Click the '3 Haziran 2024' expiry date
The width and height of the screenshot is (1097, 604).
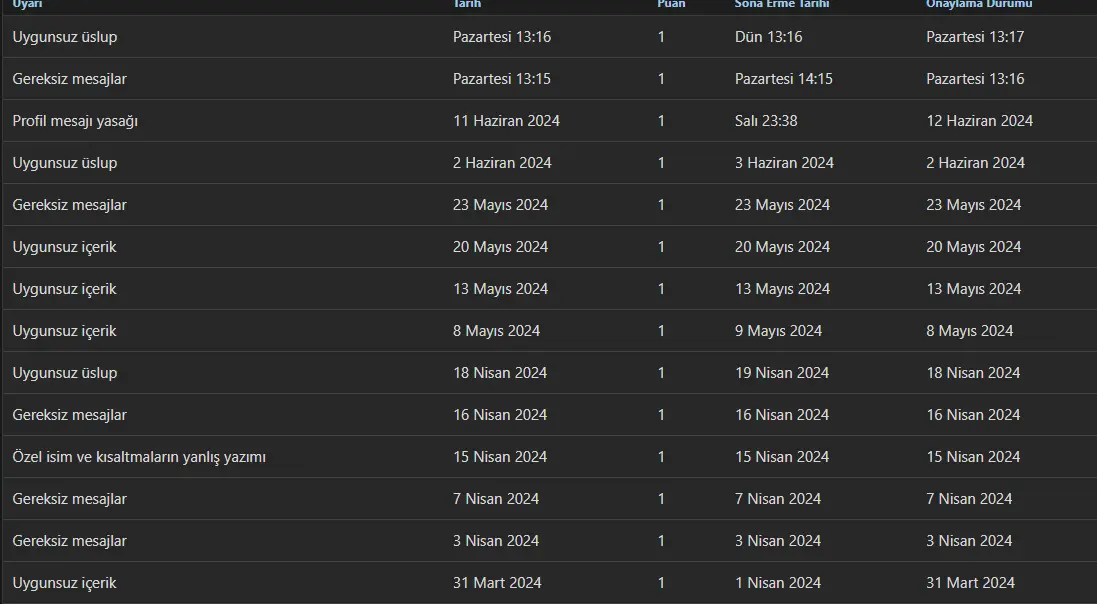coord(784,163)
